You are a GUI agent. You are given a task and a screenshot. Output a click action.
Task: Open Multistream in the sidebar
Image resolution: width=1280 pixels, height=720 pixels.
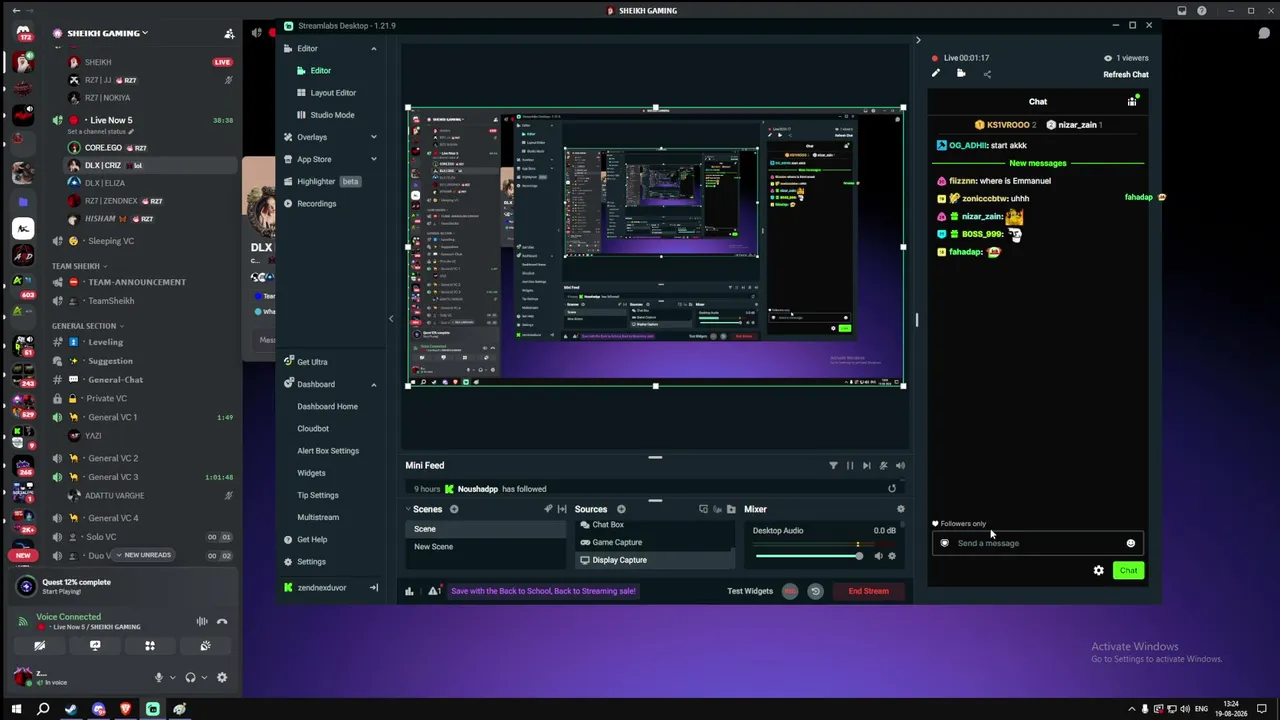click(x=318, y=517)
